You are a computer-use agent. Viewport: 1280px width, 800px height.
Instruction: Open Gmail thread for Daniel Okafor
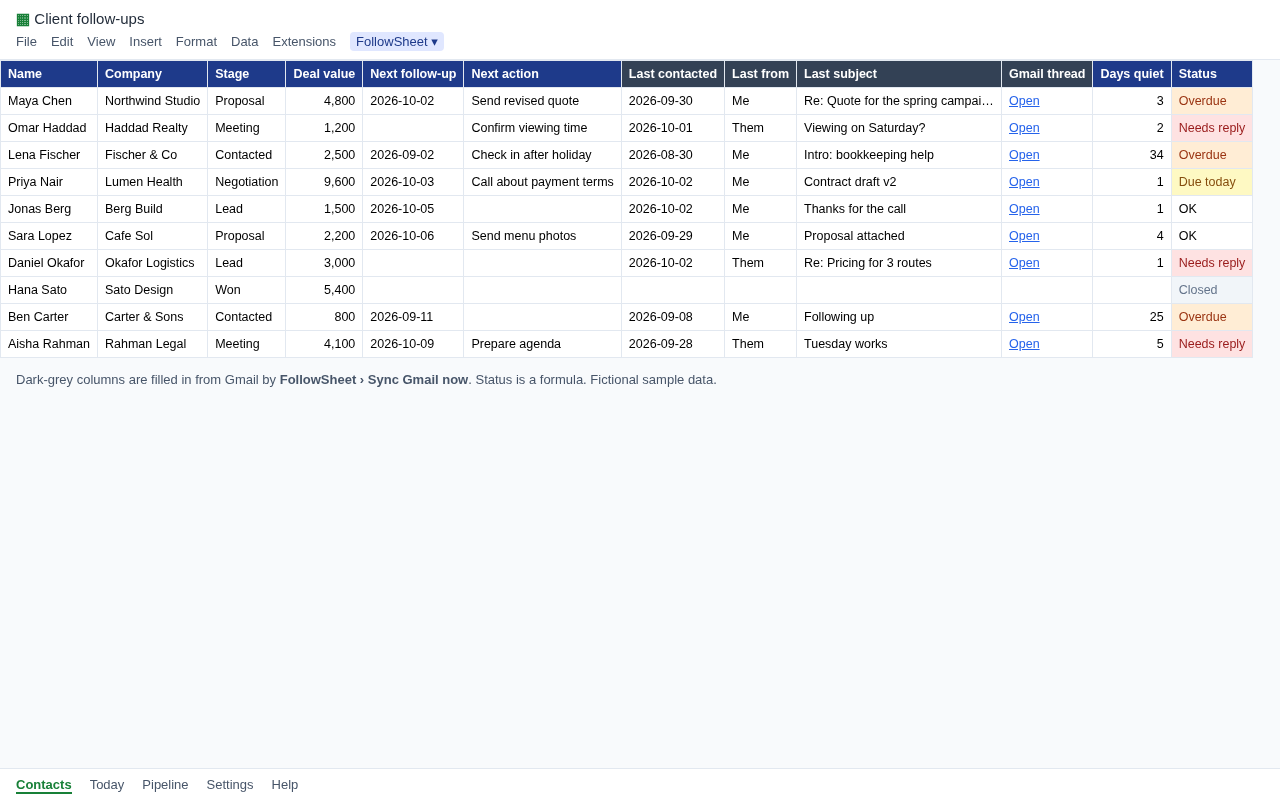(1024, 263)
